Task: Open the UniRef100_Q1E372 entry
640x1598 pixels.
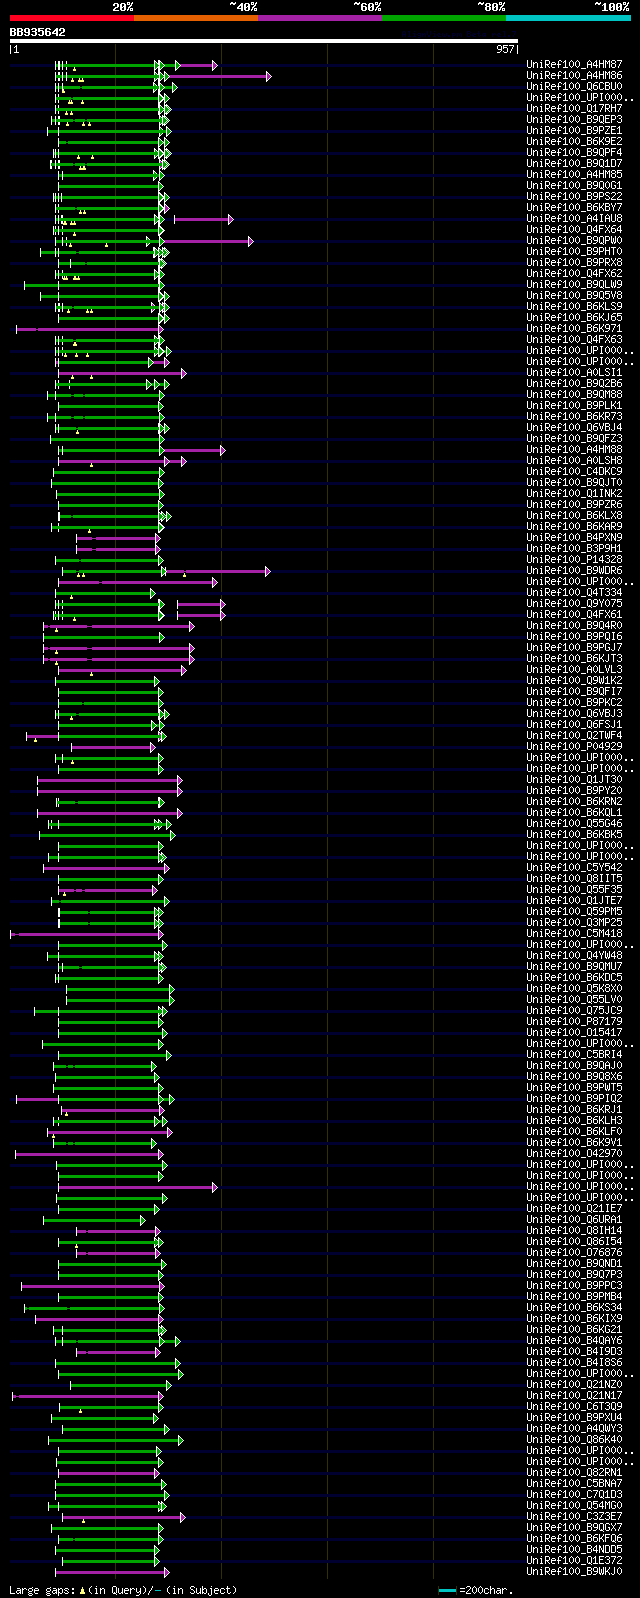Action: (574, 1561)
